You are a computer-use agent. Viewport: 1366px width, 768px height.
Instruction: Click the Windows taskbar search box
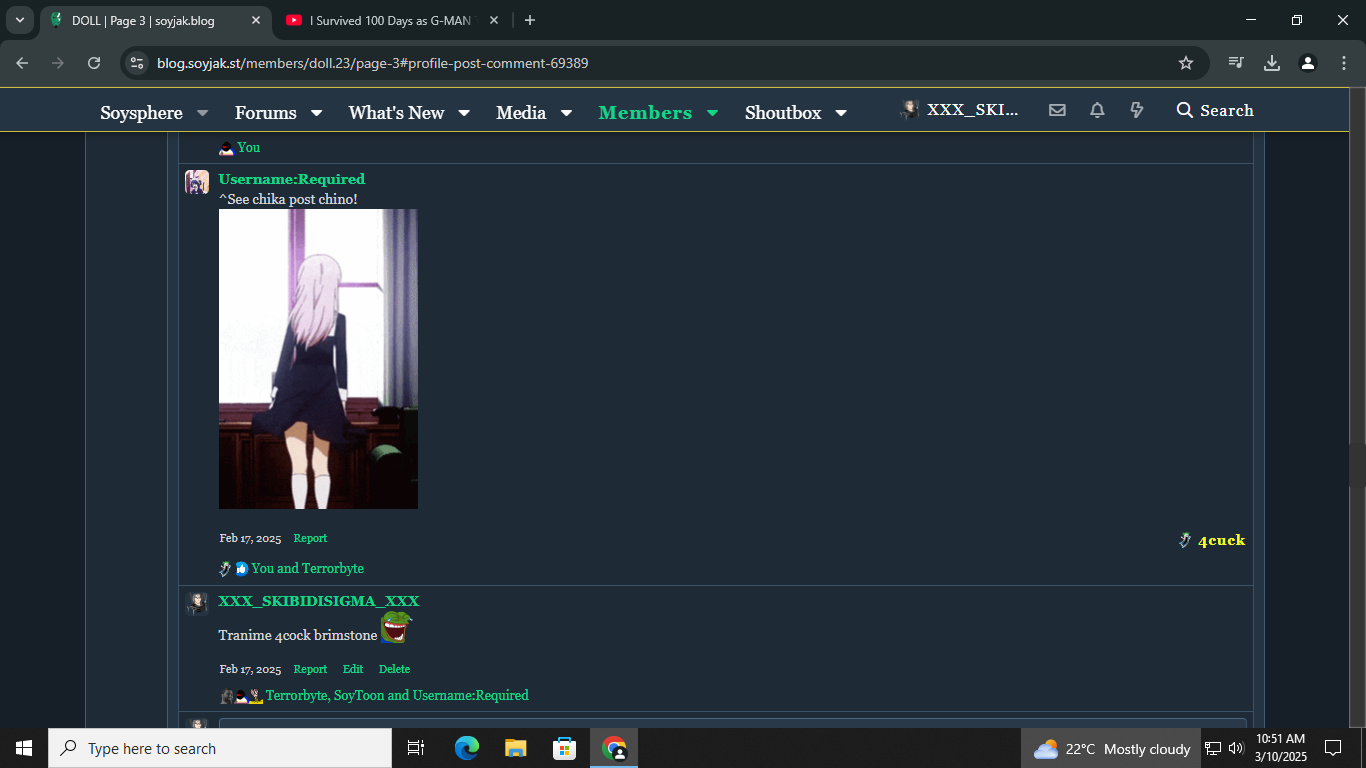click(220, 748)
